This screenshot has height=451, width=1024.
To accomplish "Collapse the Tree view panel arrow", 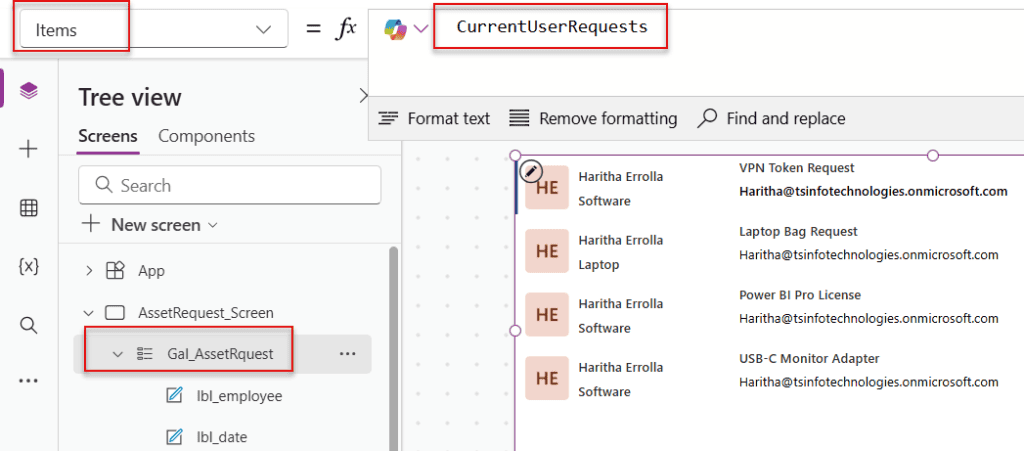I will pyautogui.click(x=364, y=97).
